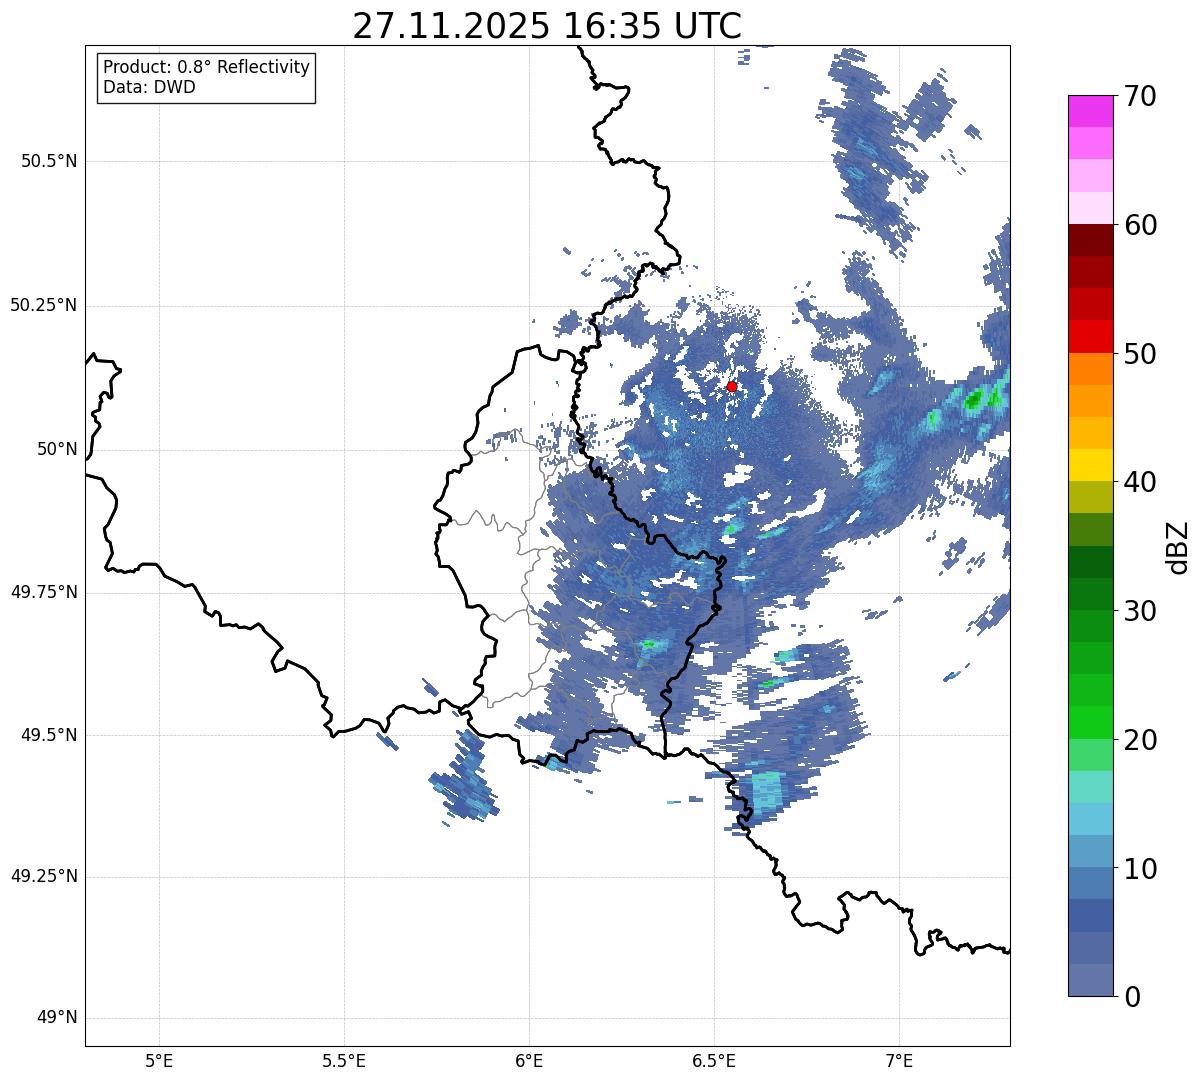Viewport: 1202px width, 1081px height.
Task: Click the 5°E longitude label
Action: point(159,1060)
